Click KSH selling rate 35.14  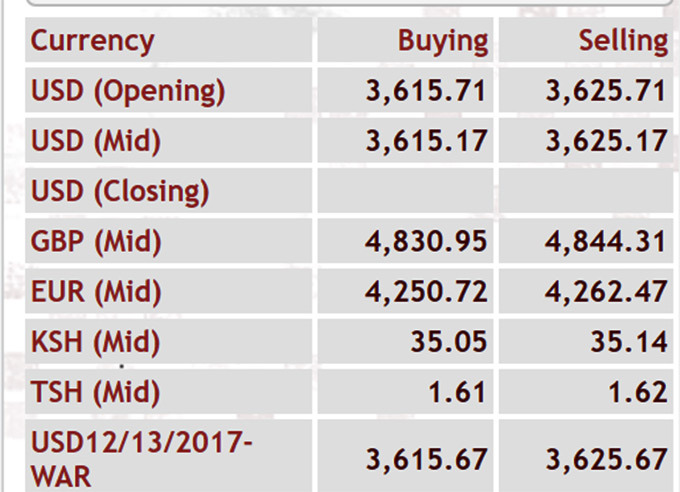(629, 341)
